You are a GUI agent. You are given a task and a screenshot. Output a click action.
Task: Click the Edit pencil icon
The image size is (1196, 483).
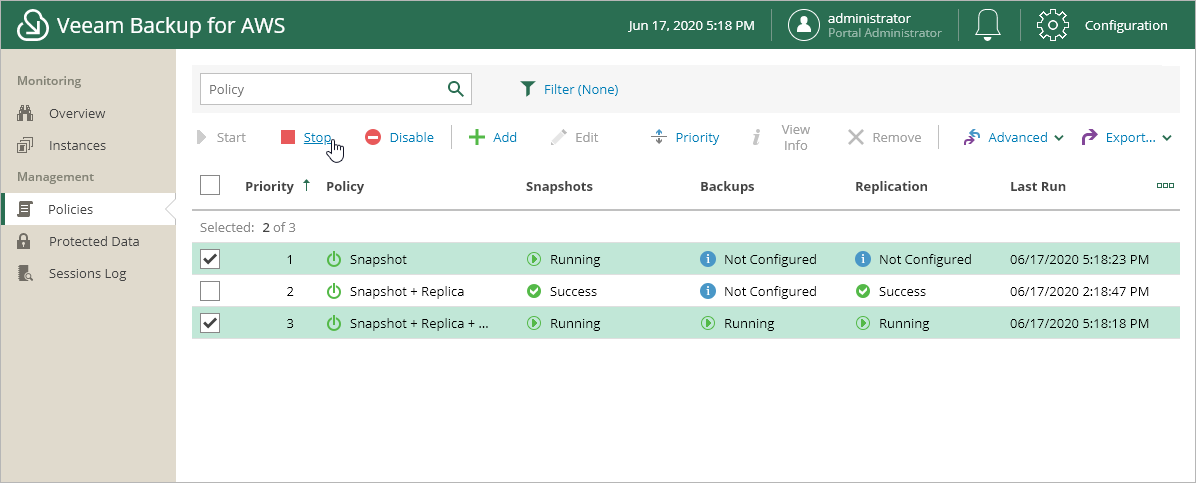559,137
